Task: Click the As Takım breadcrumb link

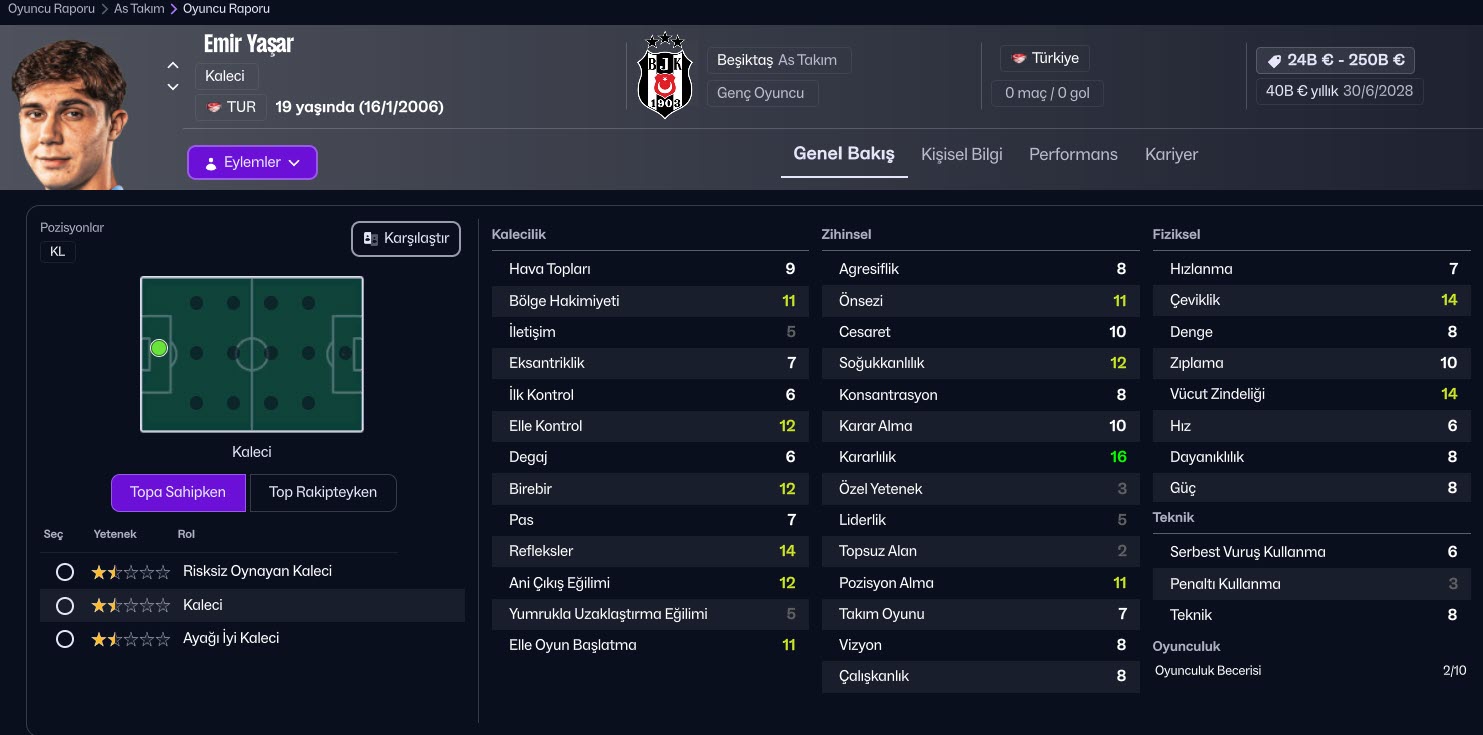Action: pos(139,9)
